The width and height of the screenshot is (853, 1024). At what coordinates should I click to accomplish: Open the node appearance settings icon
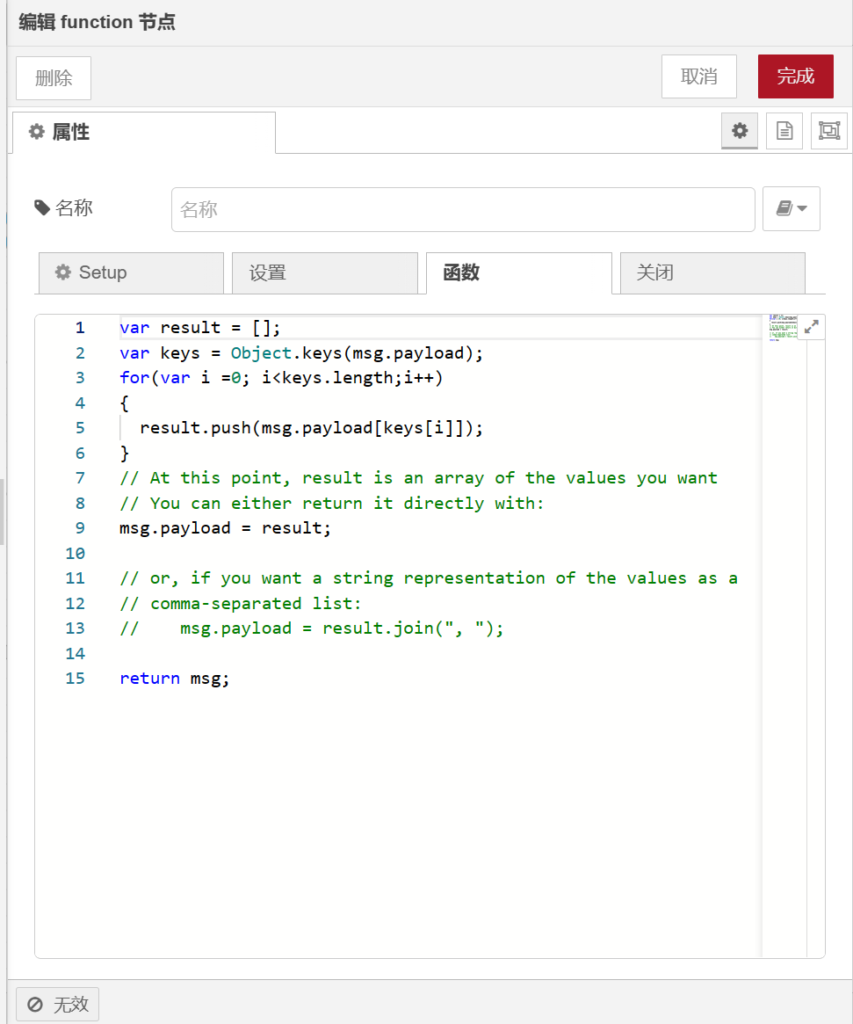pyautogui.click(x=828, y=131)
